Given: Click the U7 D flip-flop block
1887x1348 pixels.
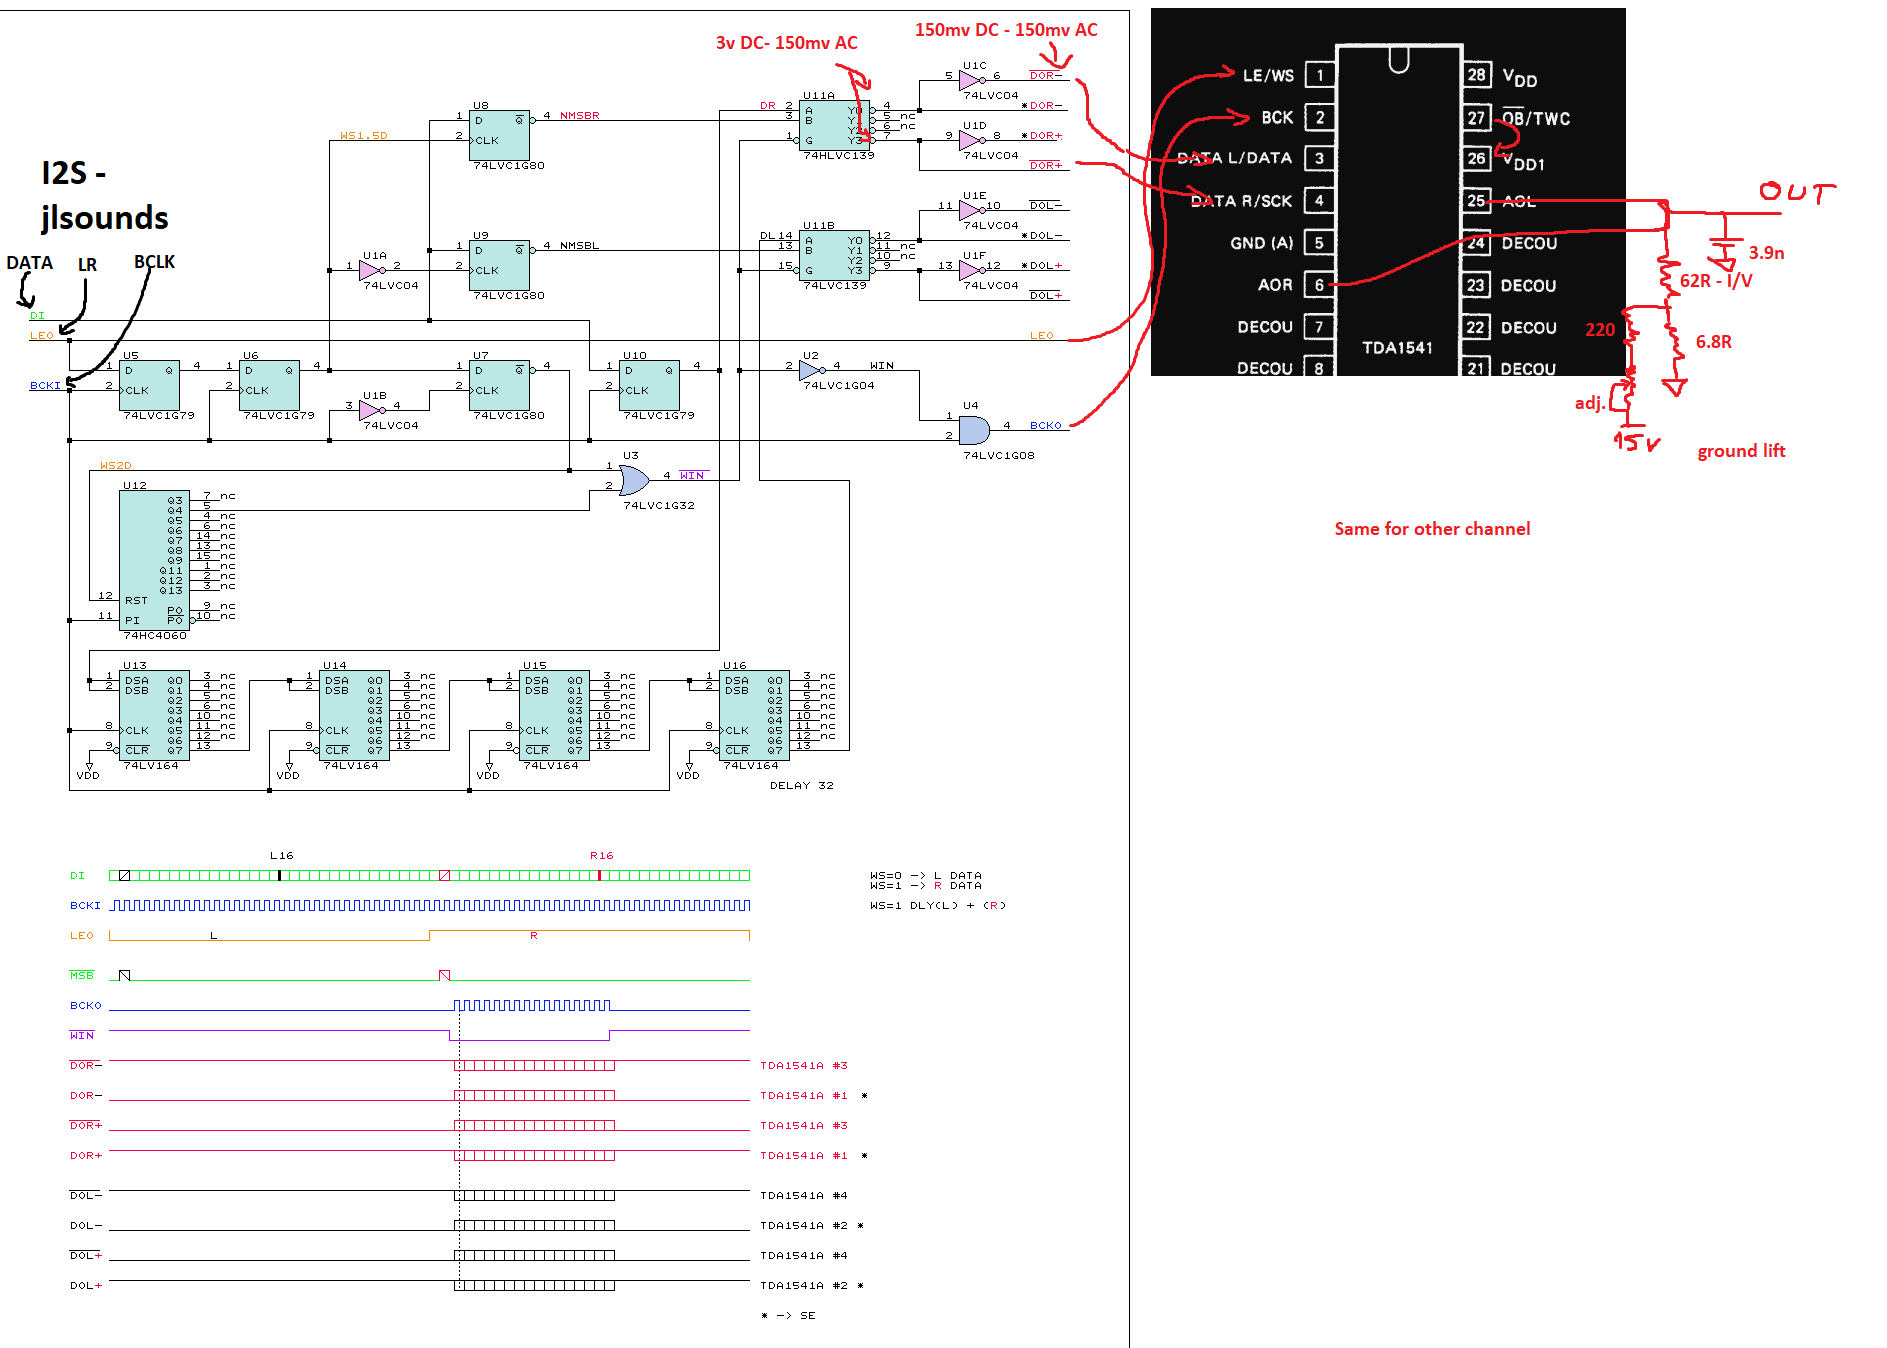Looking at the screenshot, I should (499, 385).
